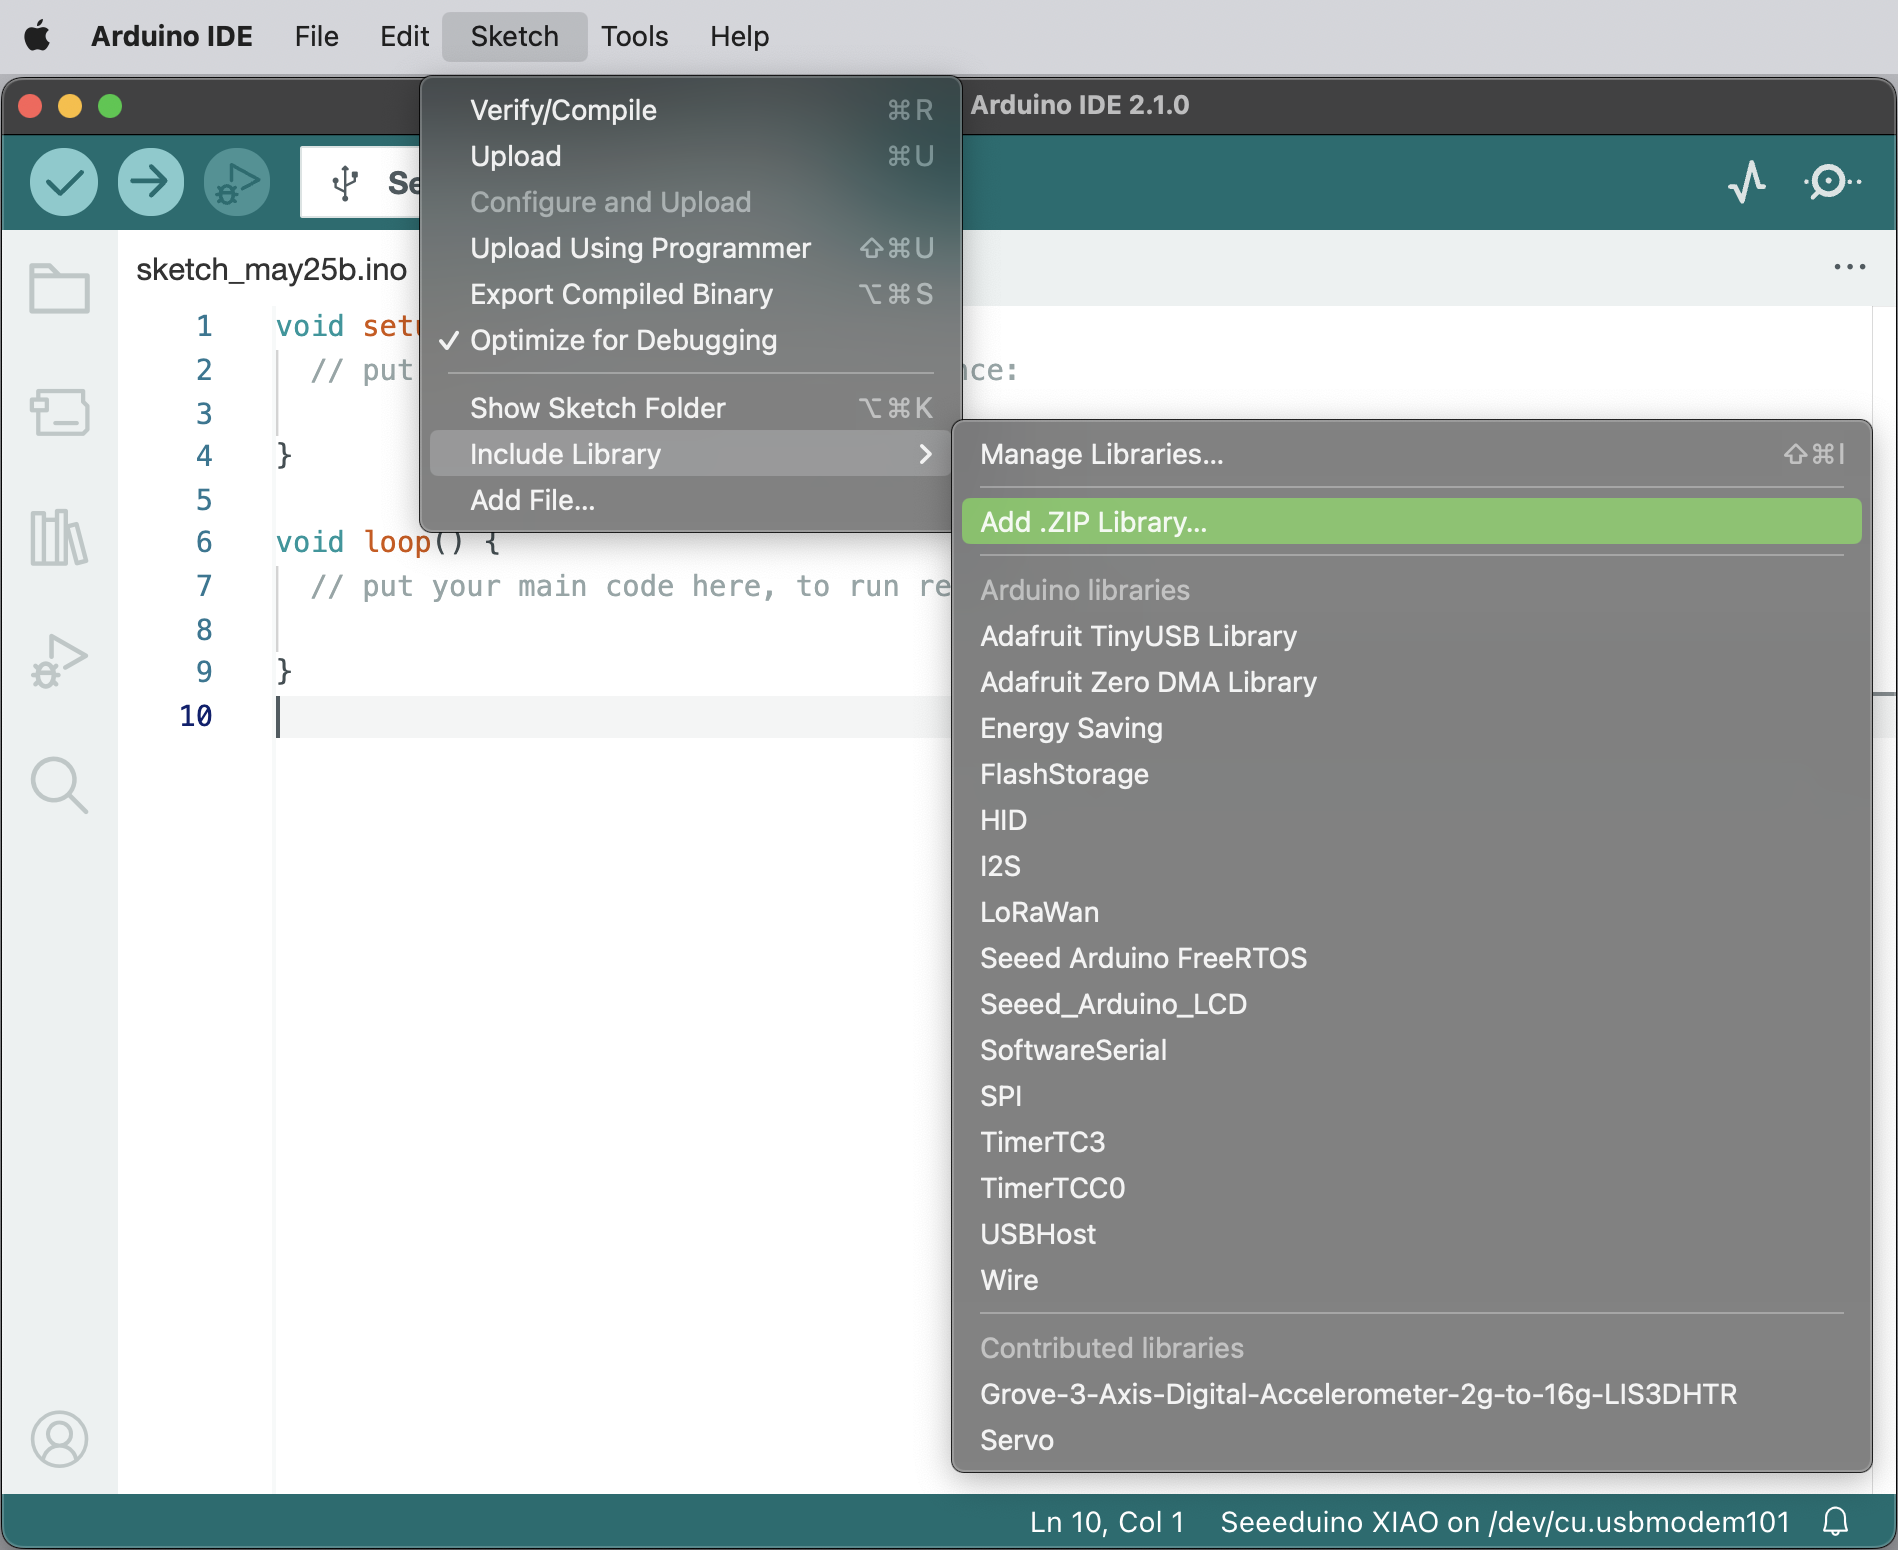Click line number 6 in editor gutter
The image size is (1898, 1550).
click(x=204, y=542)
